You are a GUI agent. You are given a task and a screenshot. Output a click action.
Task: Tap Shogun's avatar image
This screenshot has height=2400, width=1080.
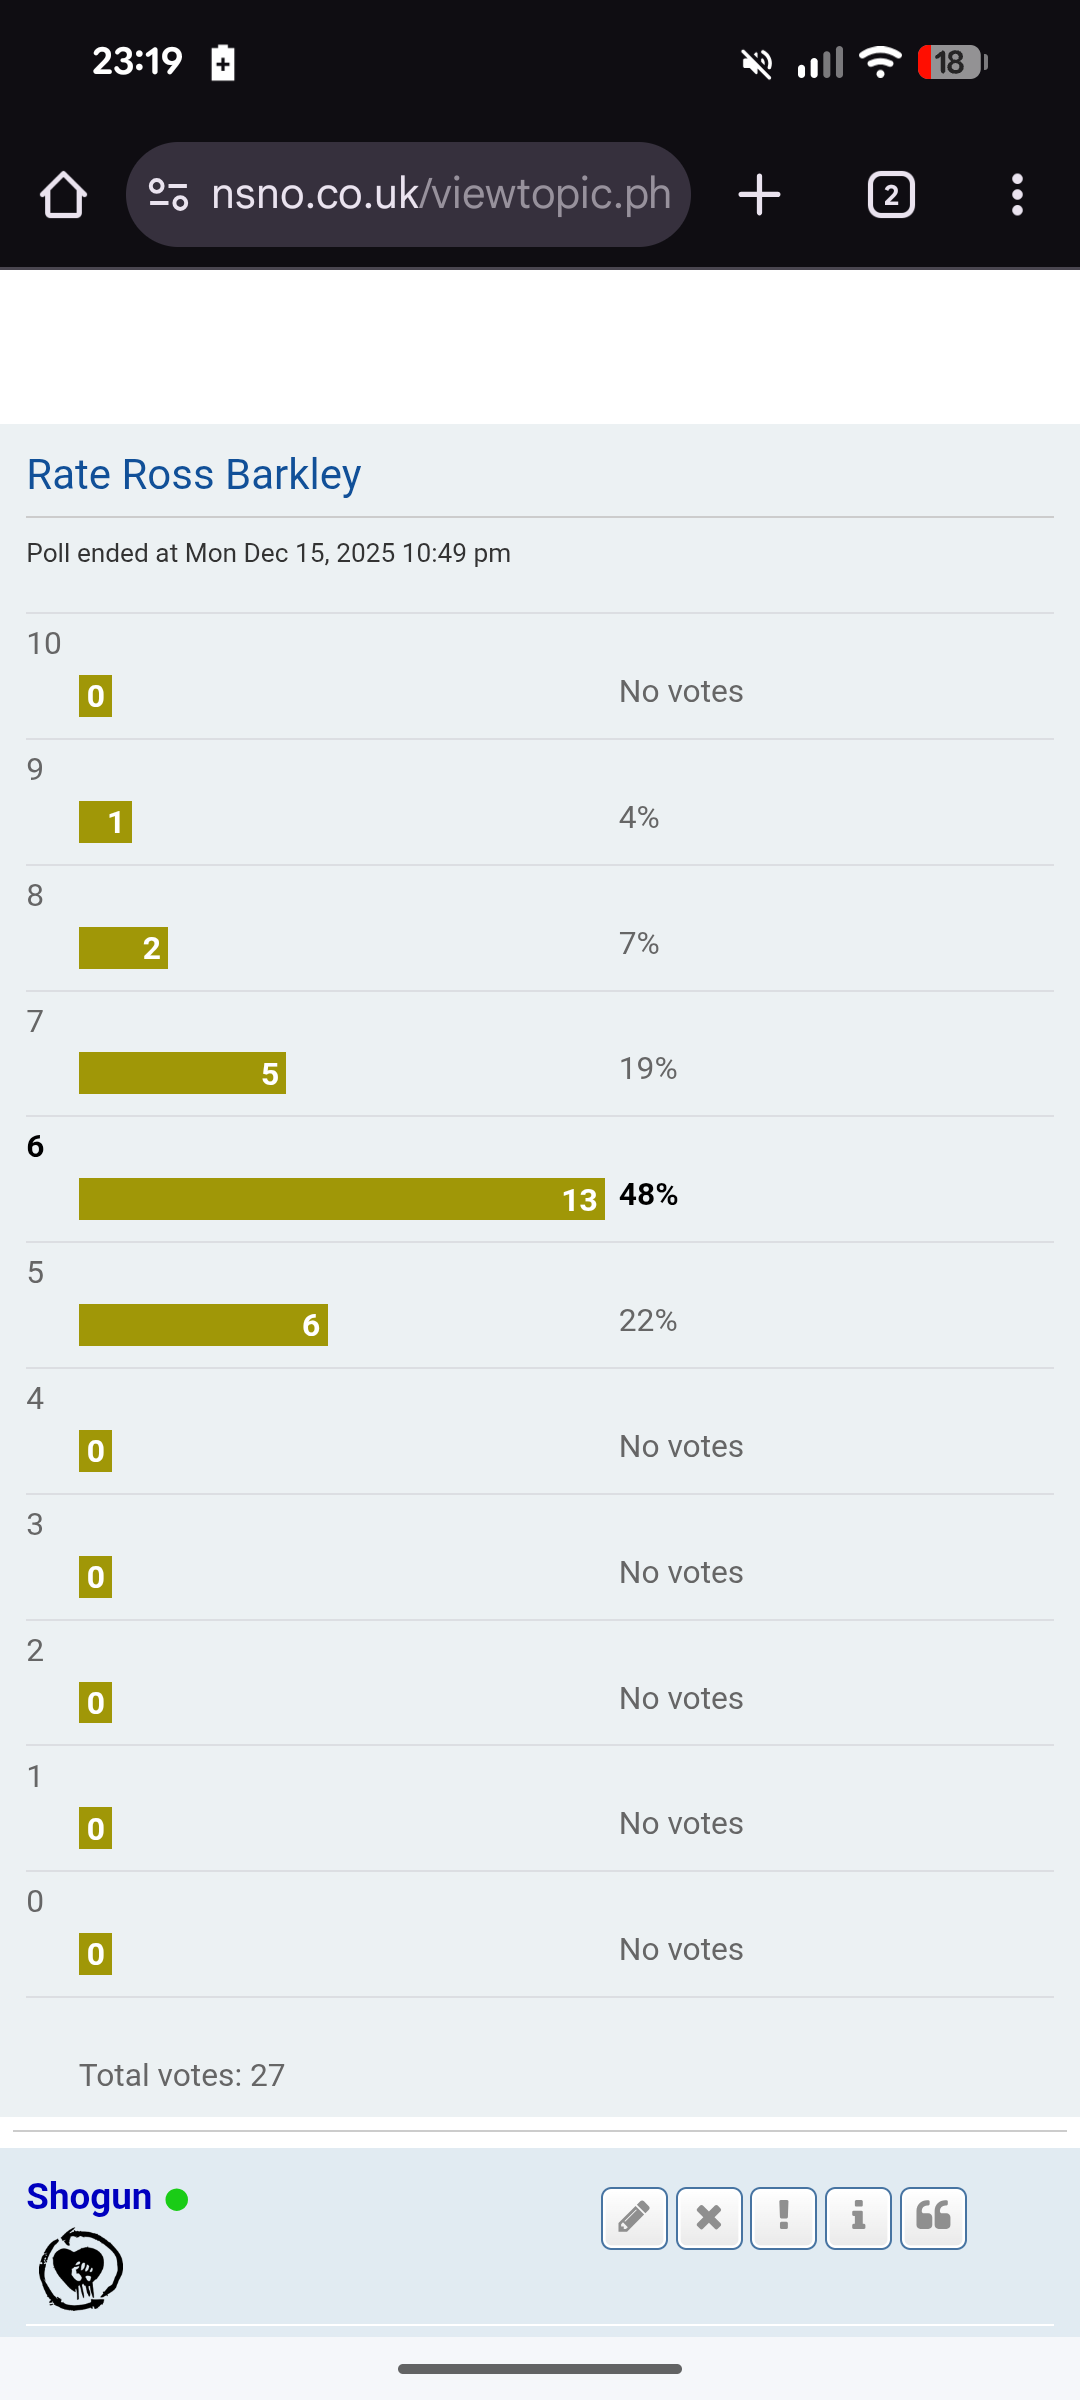[x=81, y=2269]
